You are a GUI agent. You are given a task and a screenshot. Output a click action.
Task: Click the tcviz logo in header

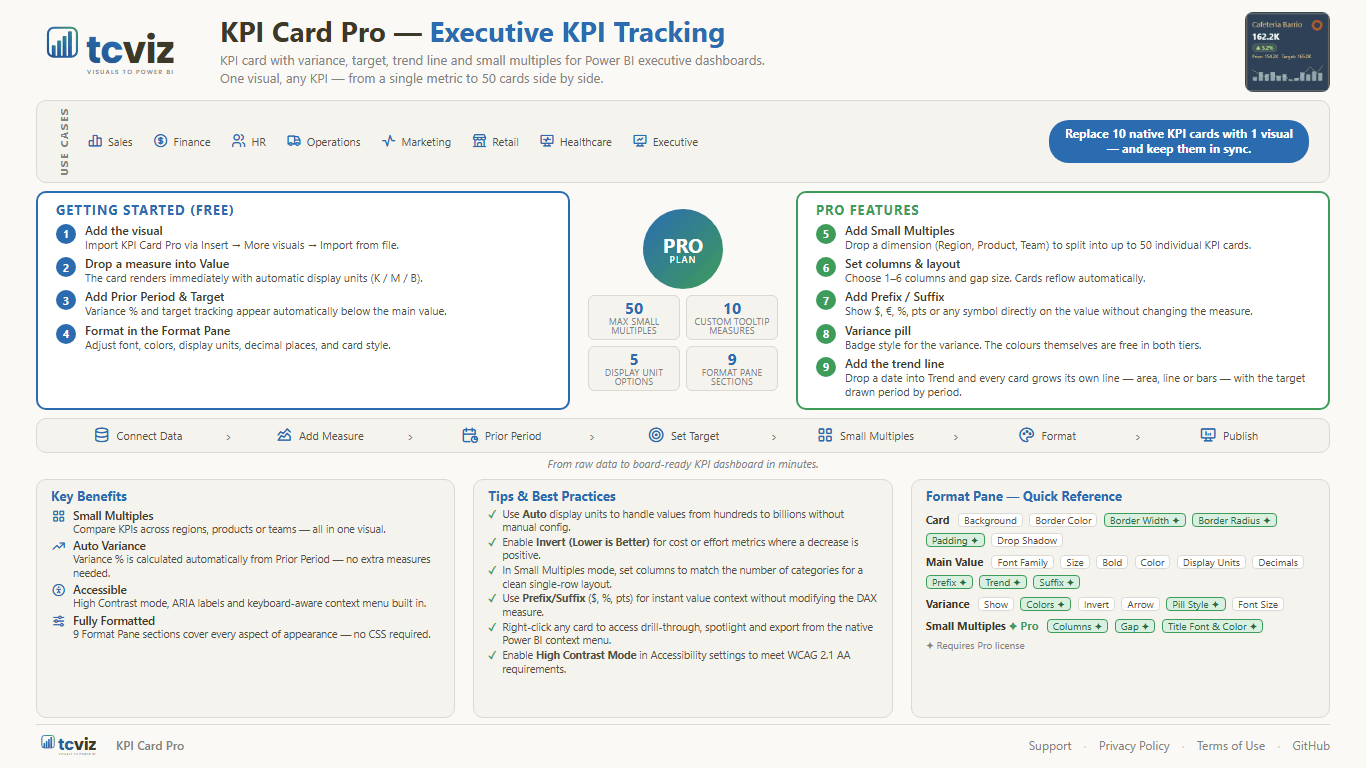click(111, 48)
